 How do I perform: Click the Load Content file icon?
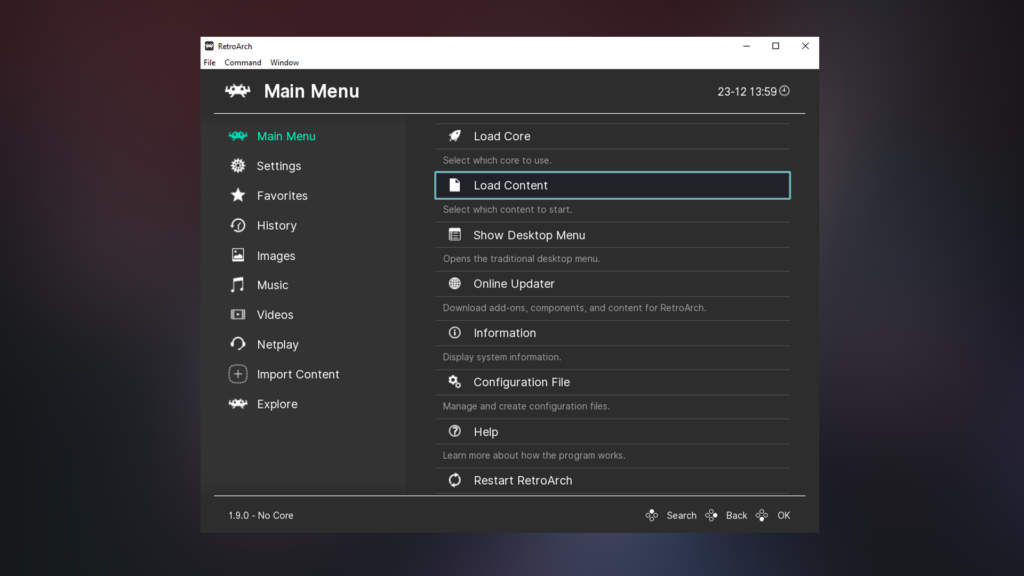[455, 185]
